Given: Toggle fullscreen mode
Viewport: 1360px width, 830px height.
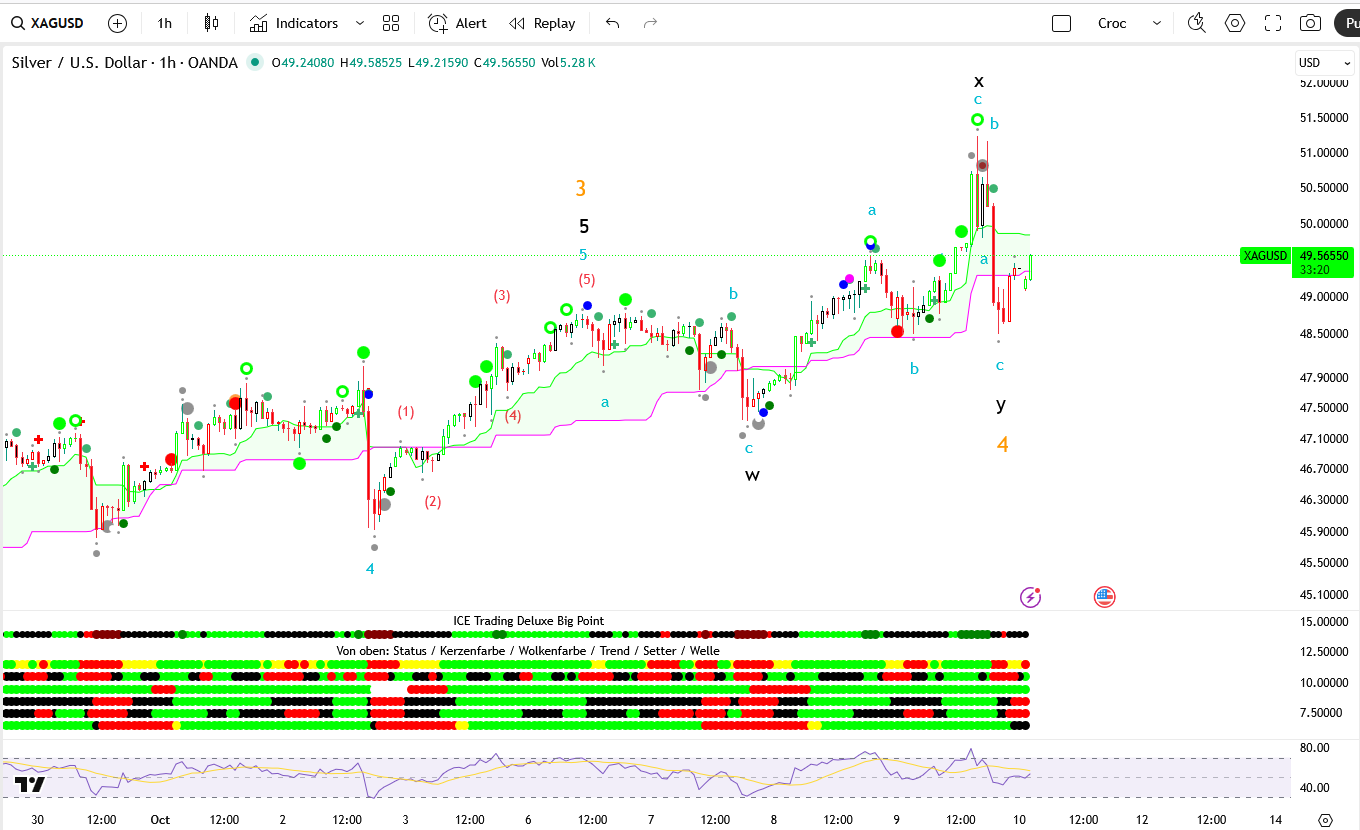Looking at the screenshot, I should pos(1273,23).
